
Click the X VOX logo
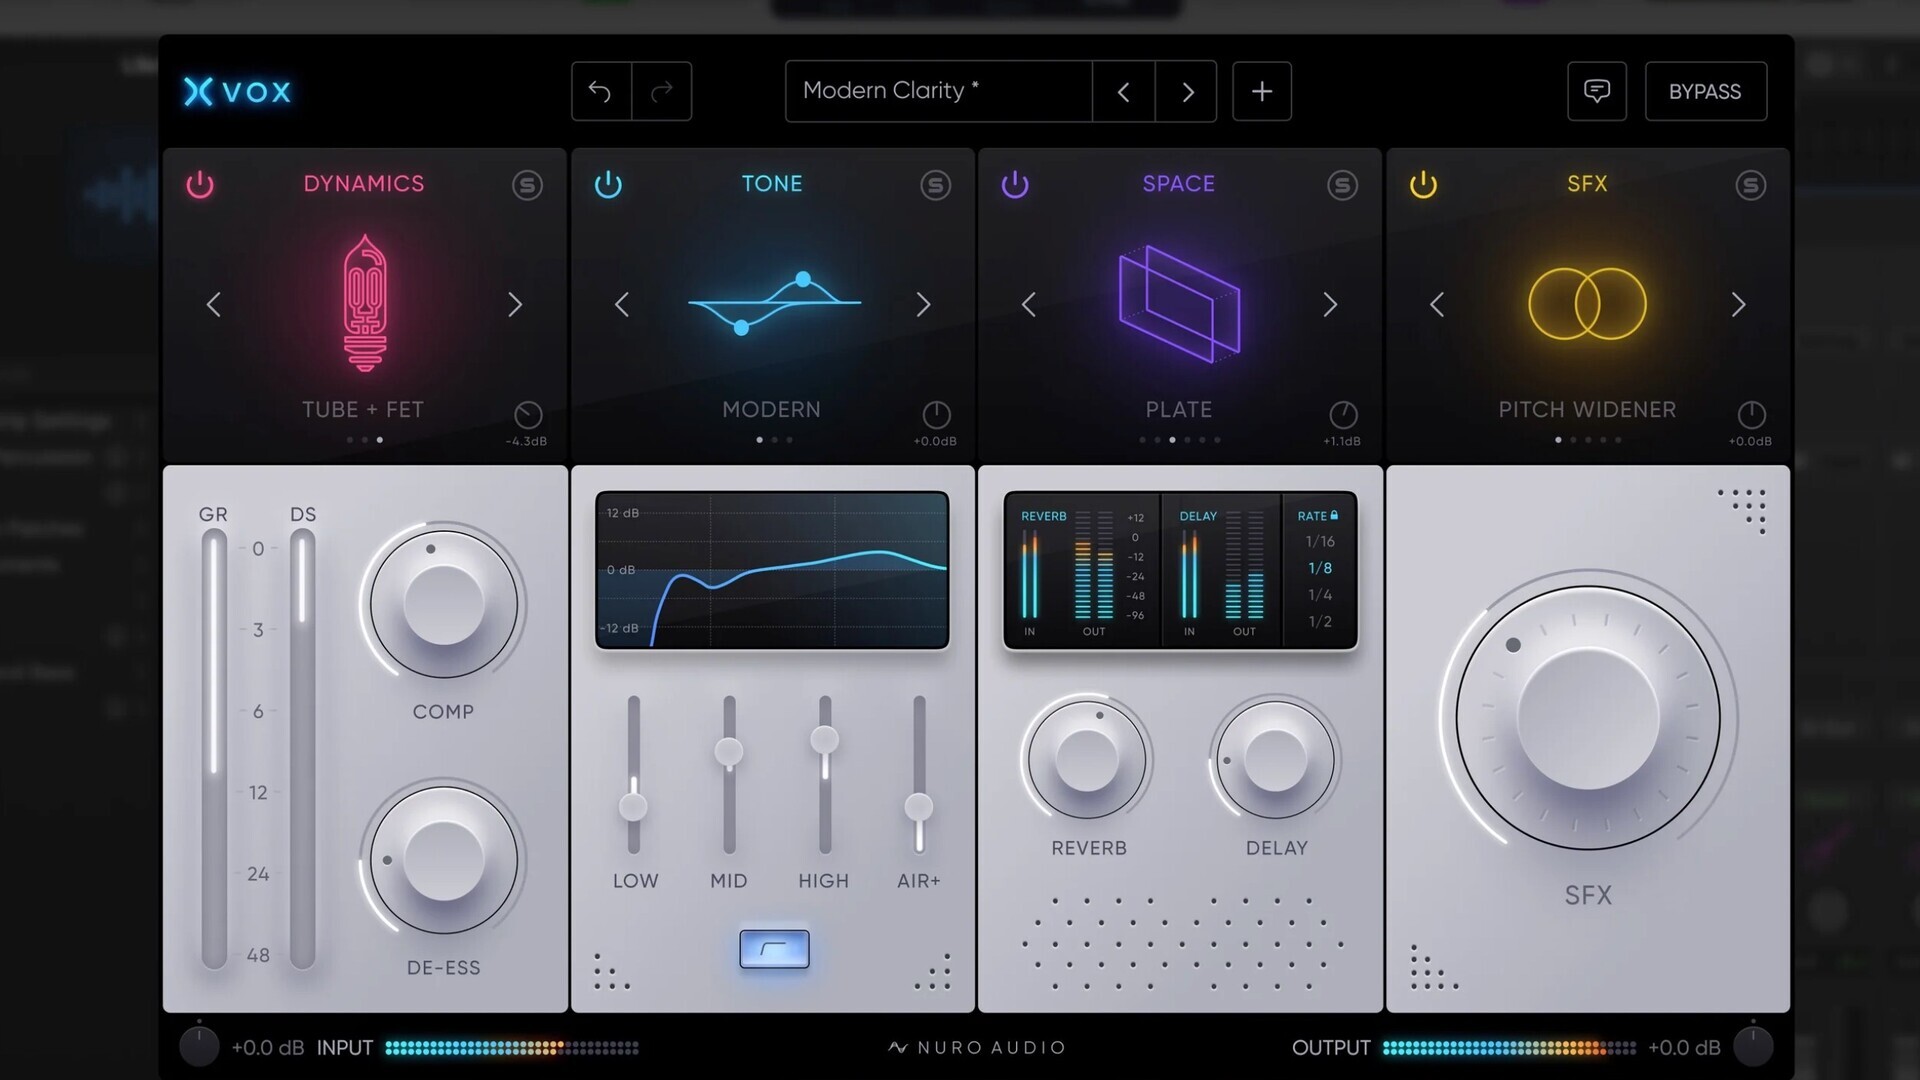point(237,91)
